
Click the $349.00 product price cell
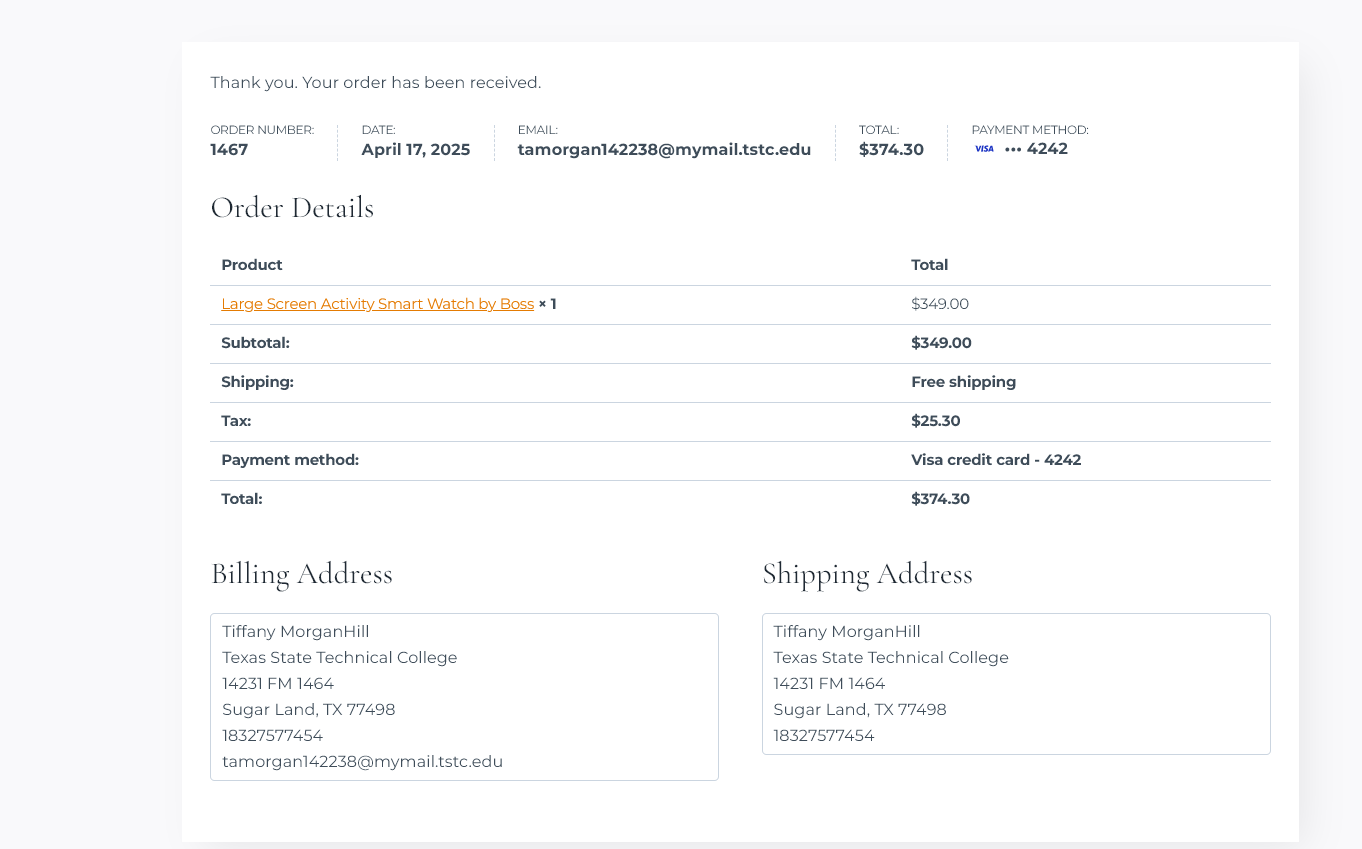940,304
